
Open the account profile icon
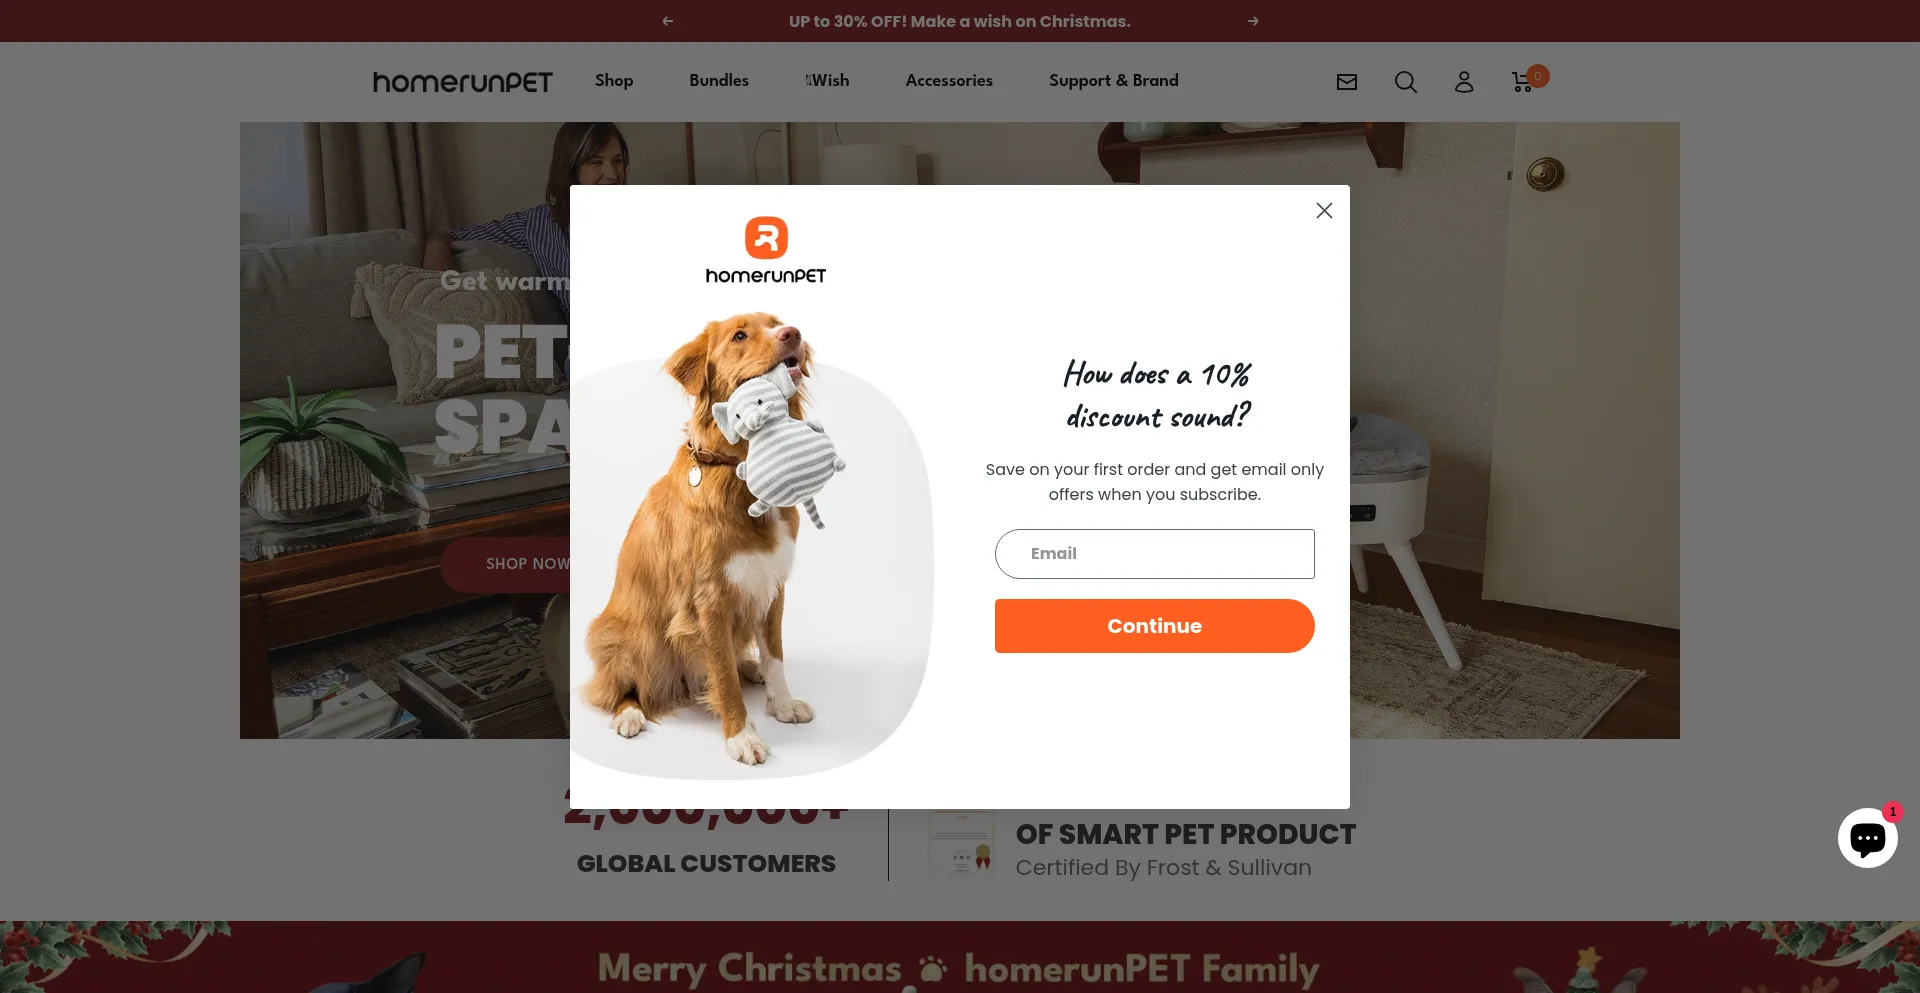pyautogui.click(x=1464, y=82)
